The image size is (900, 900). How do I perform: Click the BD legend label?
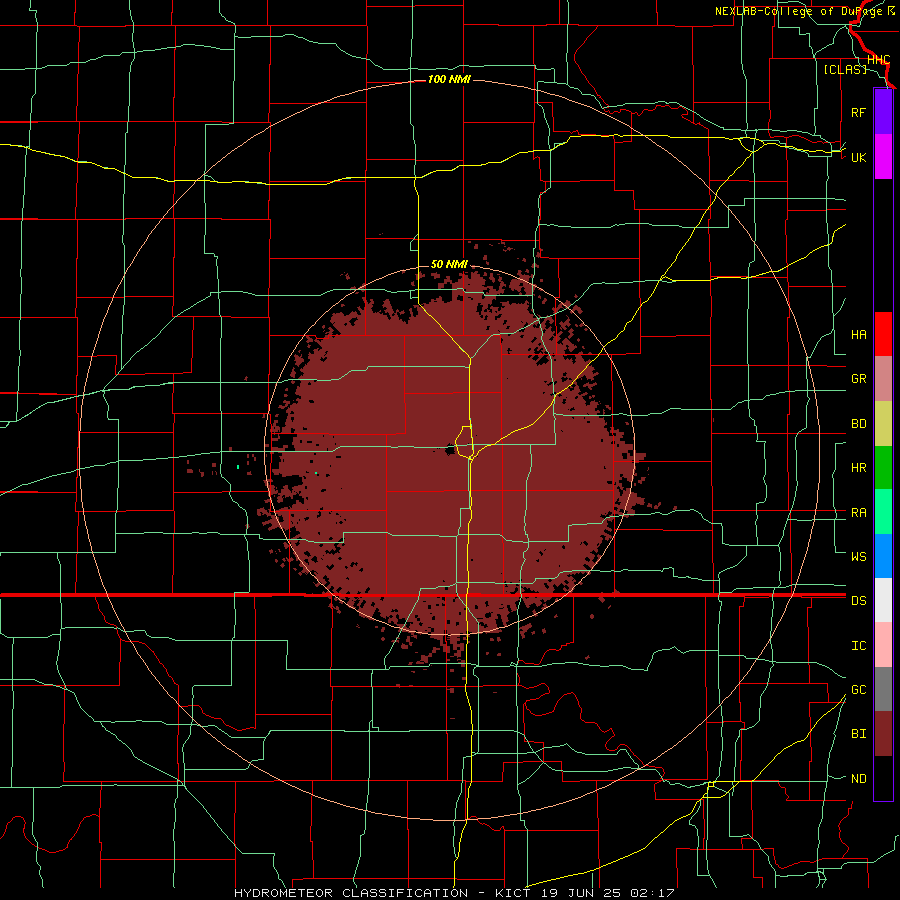pos(858,424)
